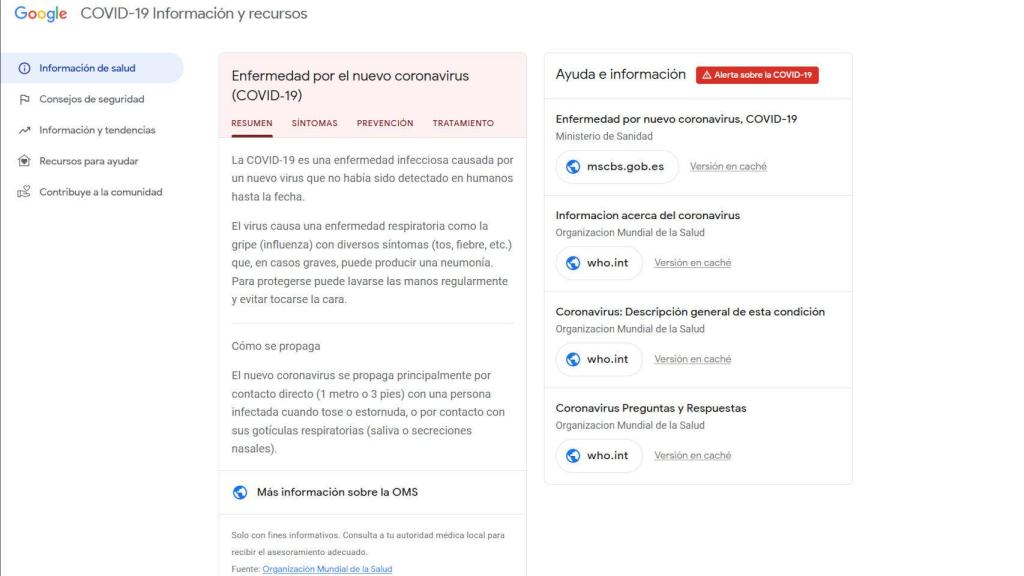The image size is (1024, 576).
Task: Switch to the SÍNTOMAS tab
Action: pyautogui.click(x=314, y=123)
